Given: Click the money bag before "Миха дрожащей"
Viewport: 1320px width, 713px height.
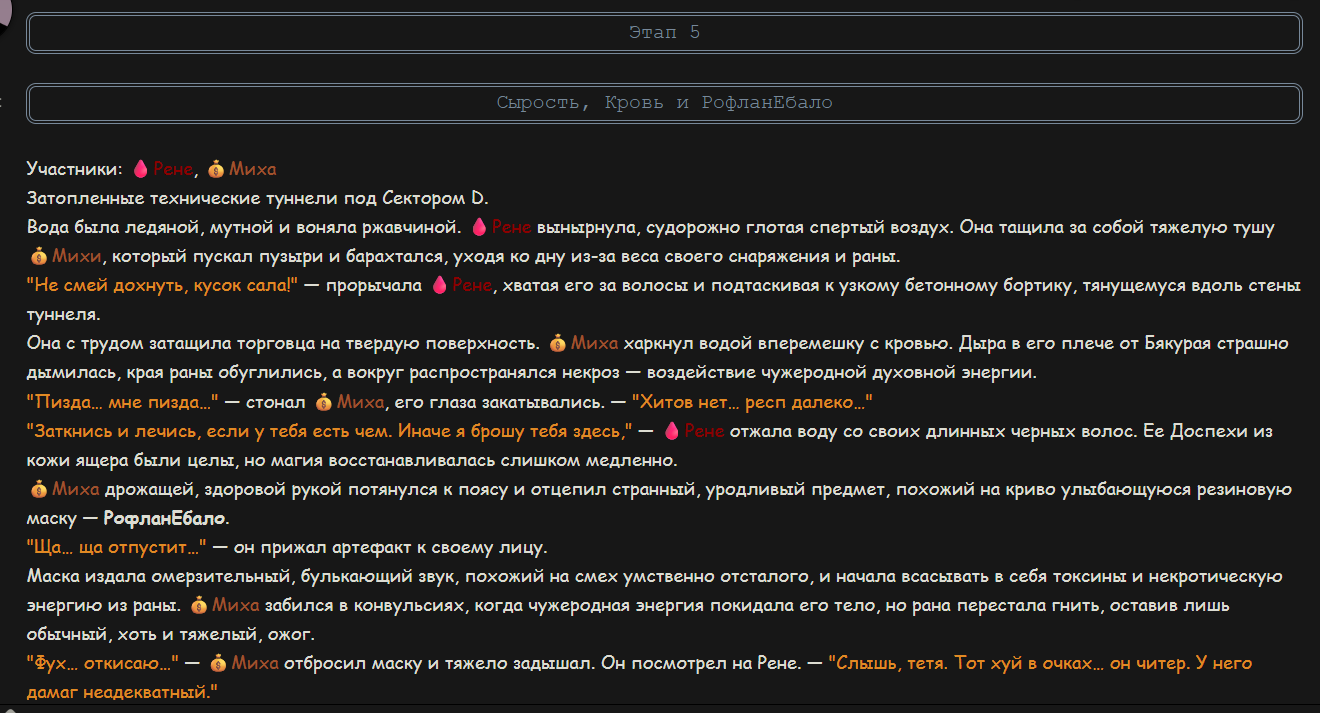Looking at the screenshot, I should coord(38,489).
